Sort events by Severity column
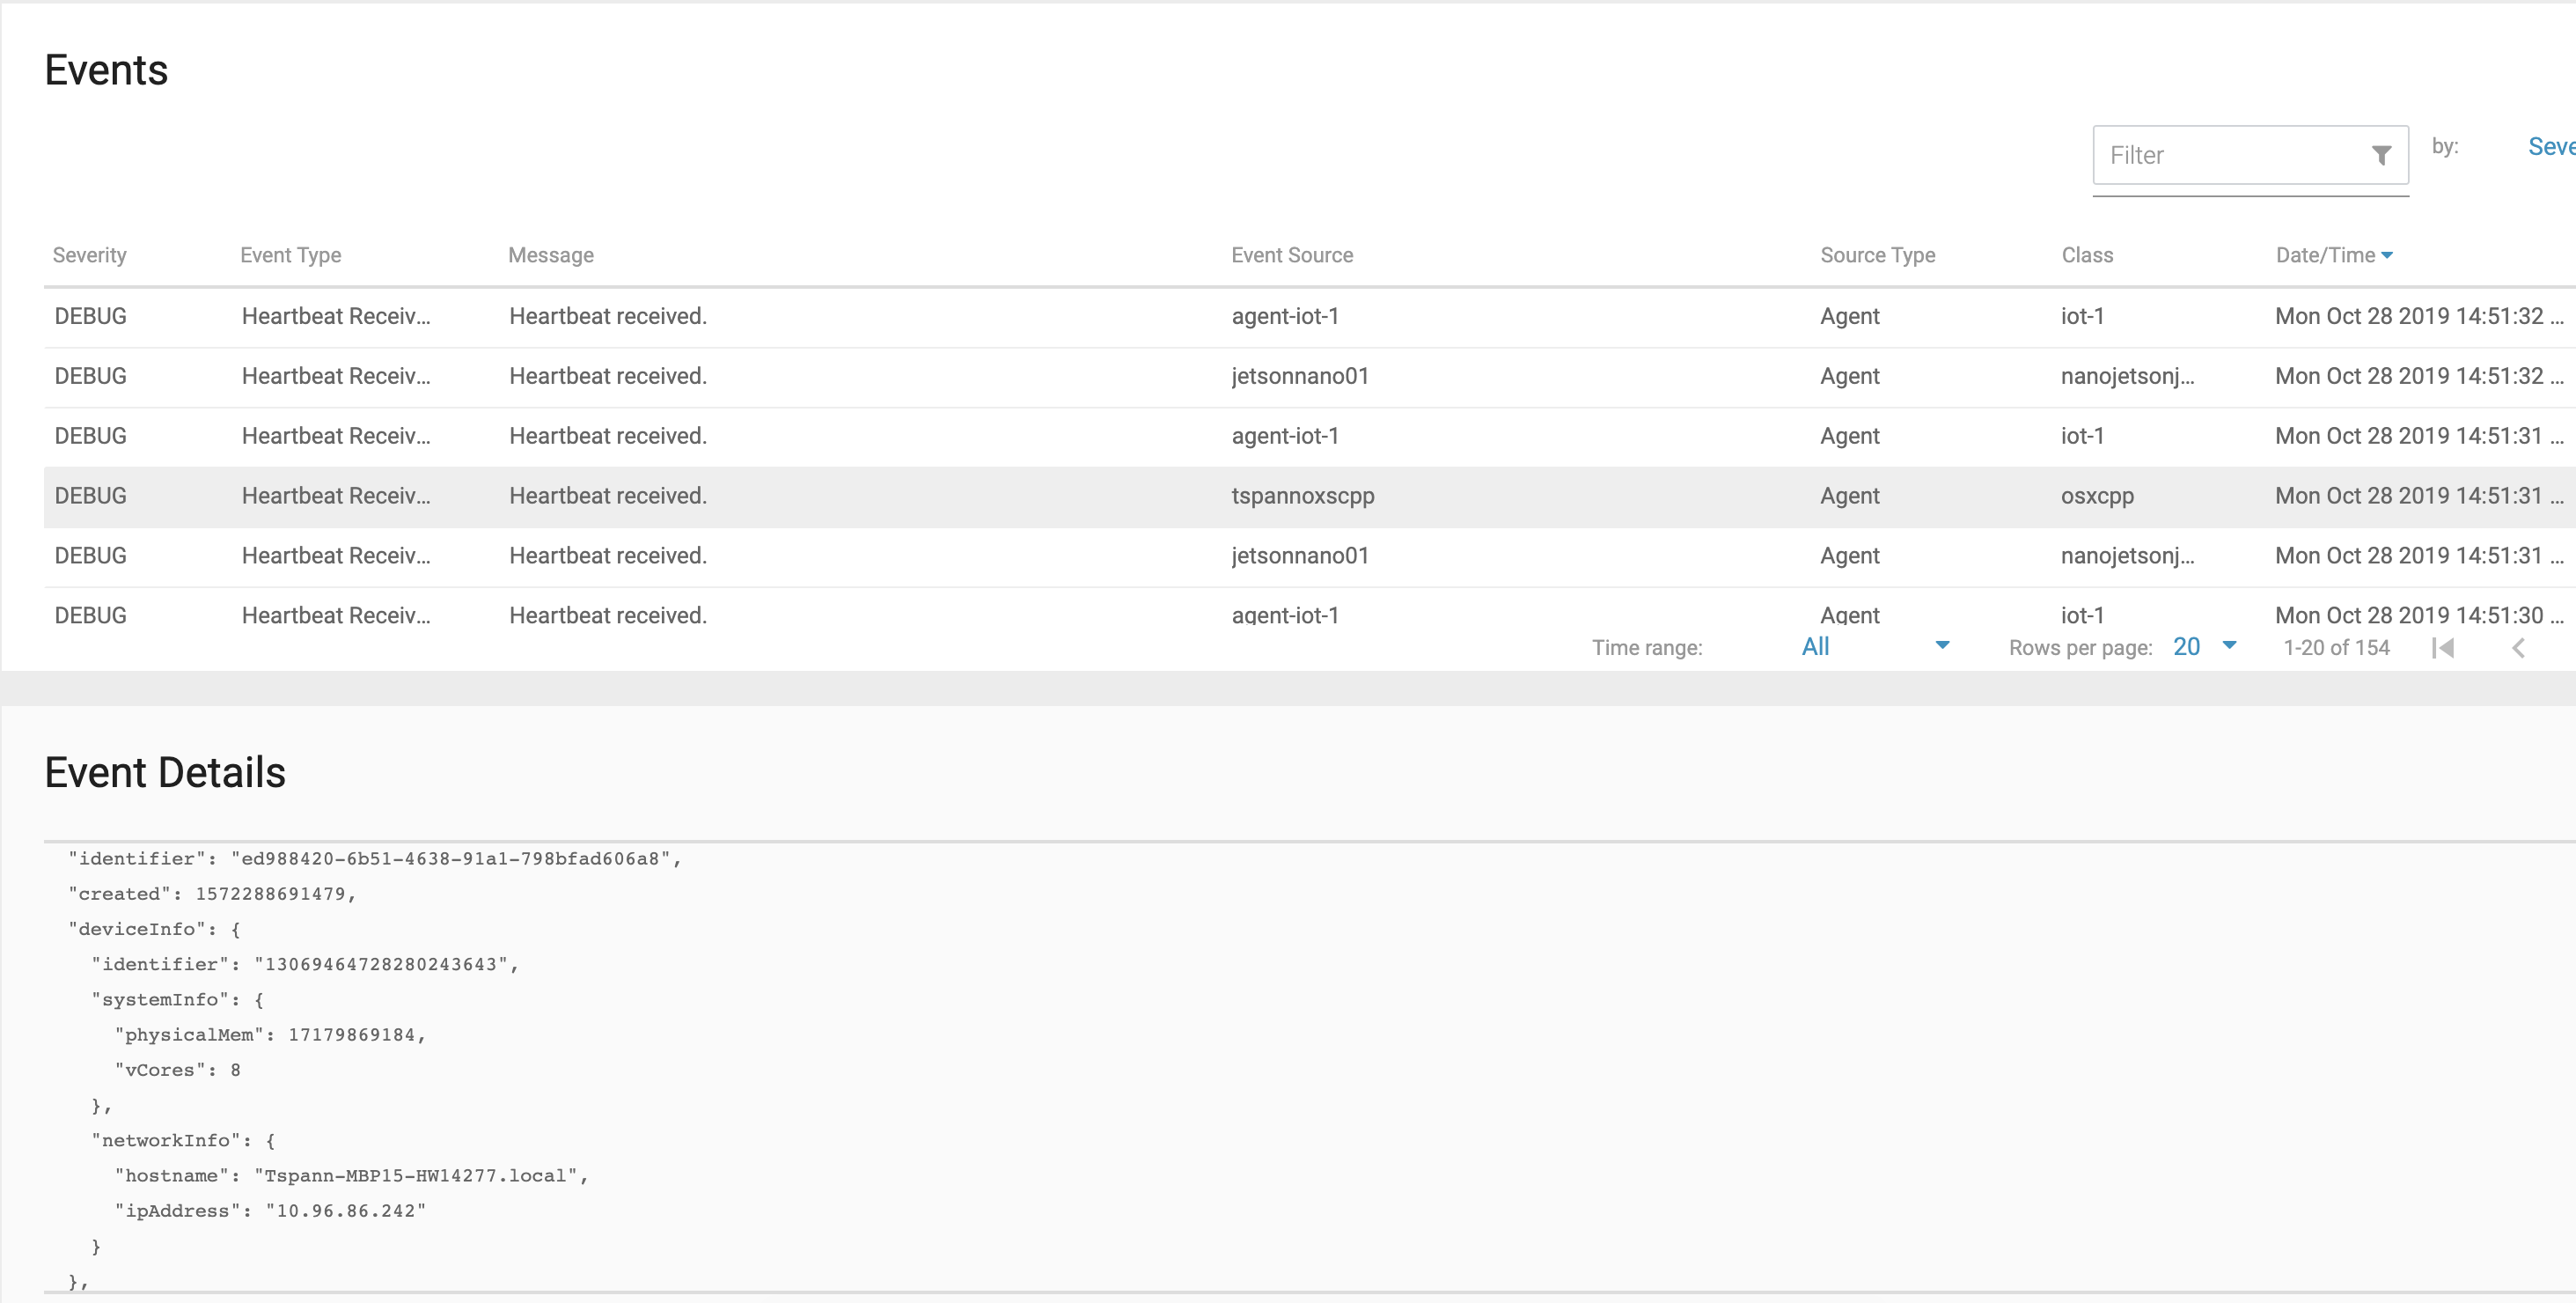2576x1303 pixels. click(90, 255)
